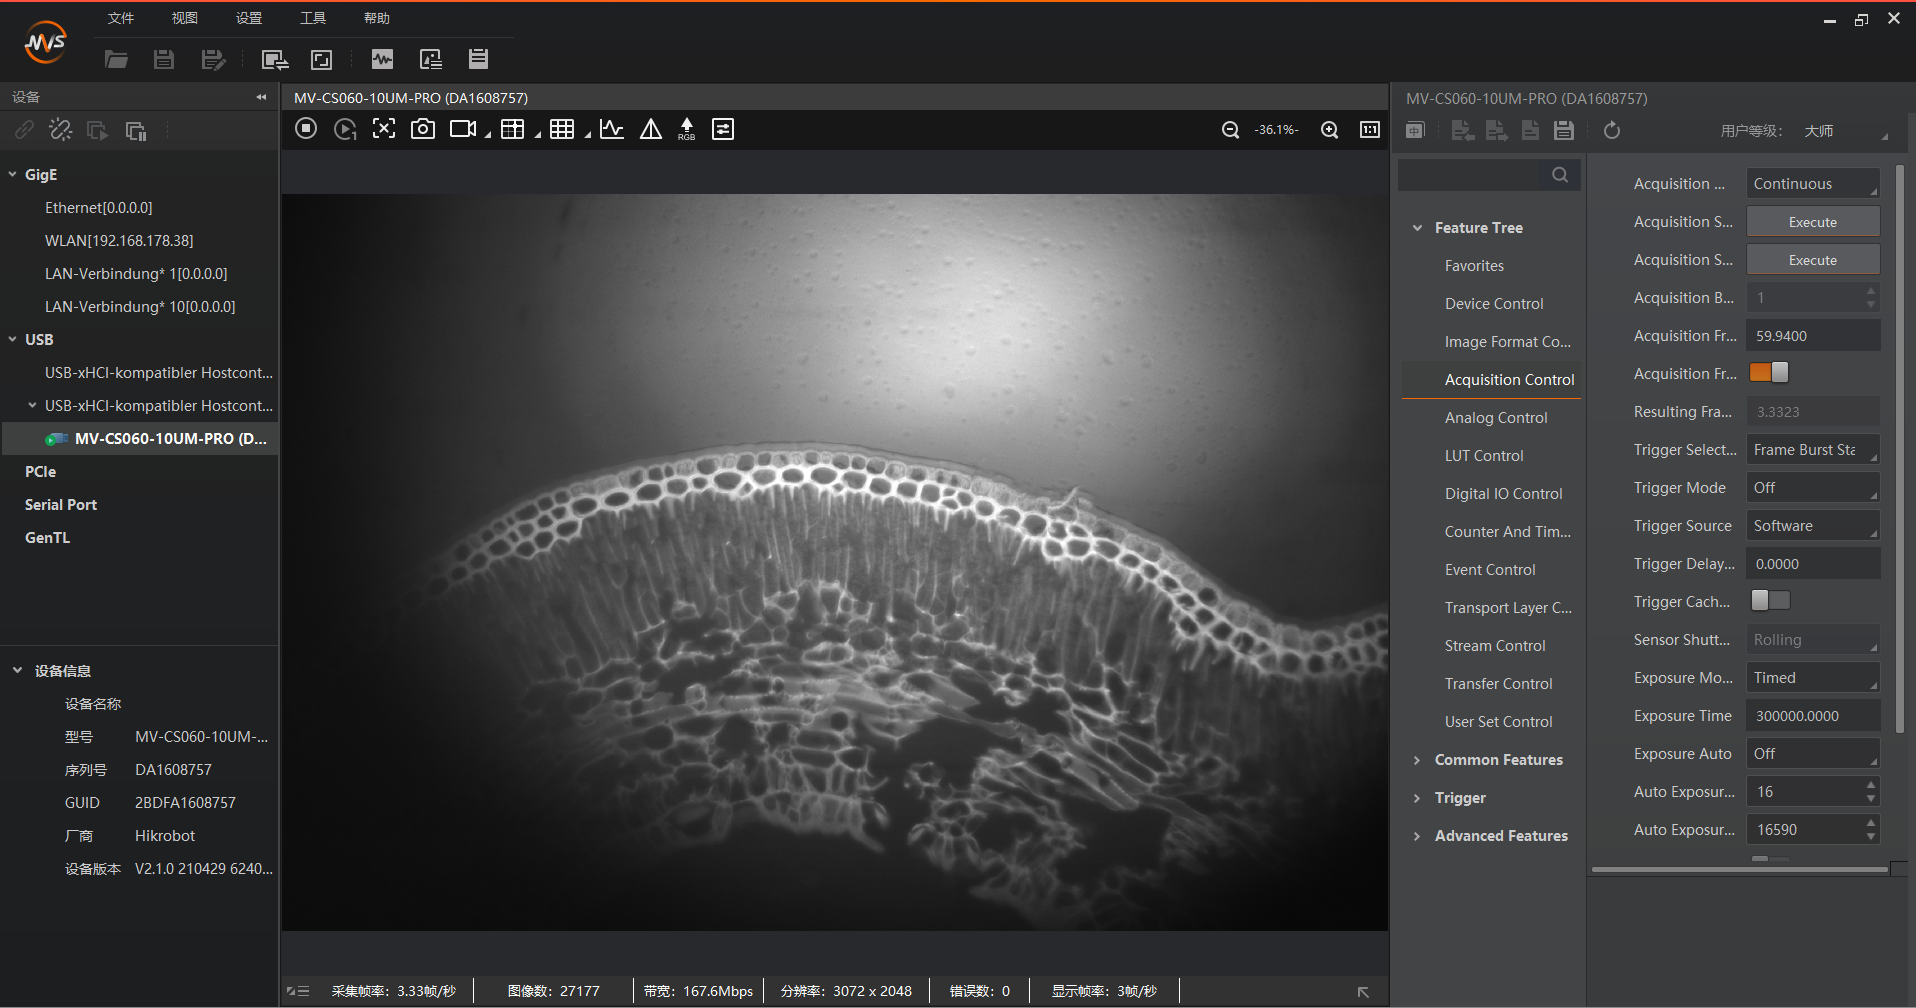Expand the Common Features section
The image size is (1916, 1008).
pyautogui.click(x=1498, y=760)
